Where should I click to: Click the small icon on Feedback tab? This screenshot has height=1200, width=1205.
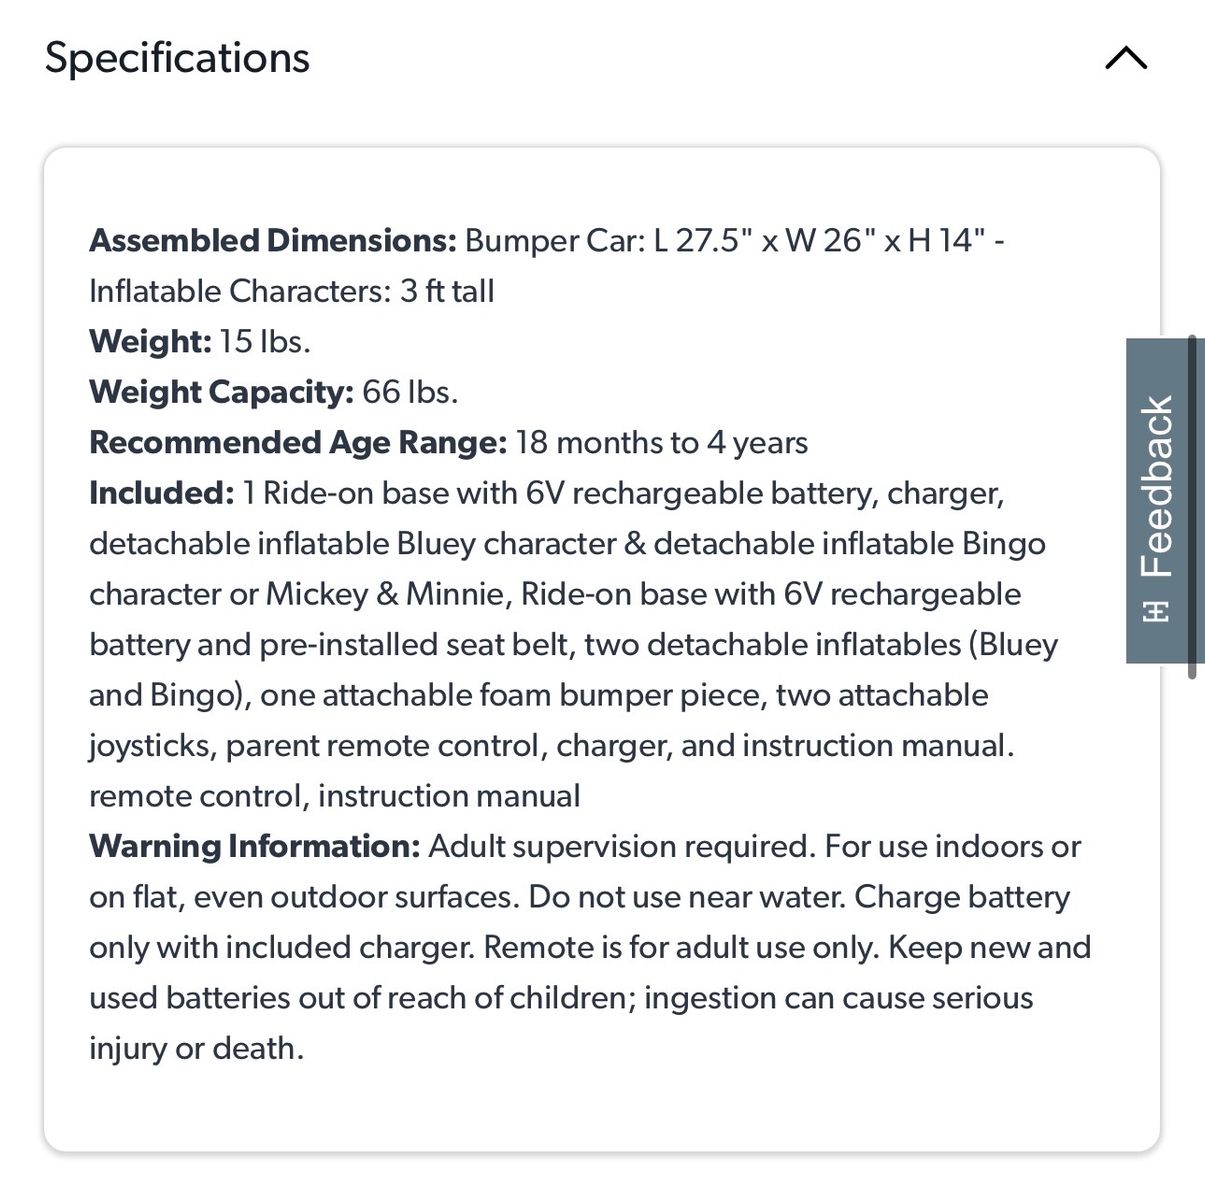(1156, 610)
